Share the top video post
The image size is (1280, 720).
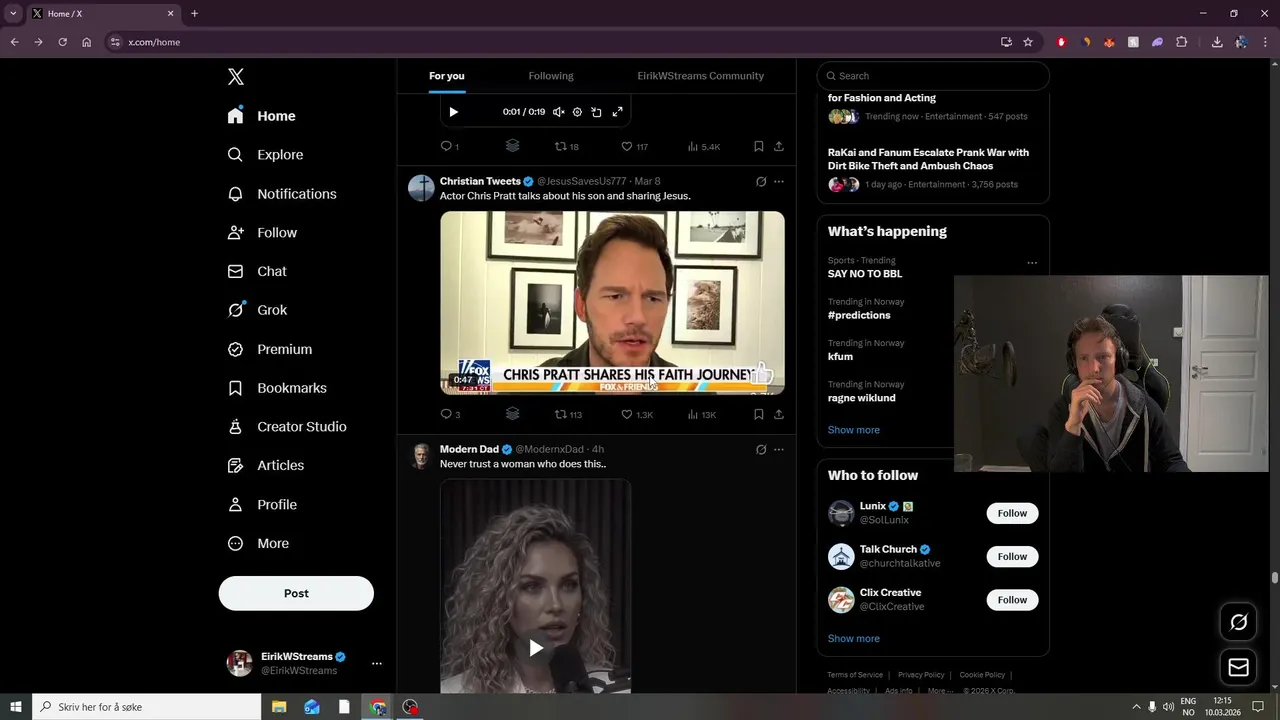tap(779, 146)
